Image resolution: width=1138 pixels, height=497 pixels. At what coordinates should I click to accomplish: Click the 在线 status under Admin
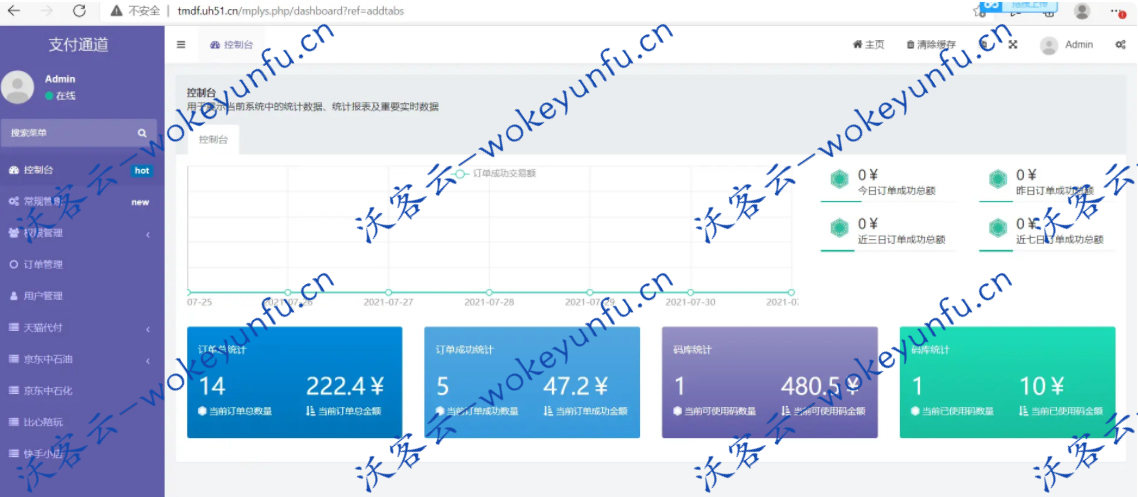click(x=60, y=96)
